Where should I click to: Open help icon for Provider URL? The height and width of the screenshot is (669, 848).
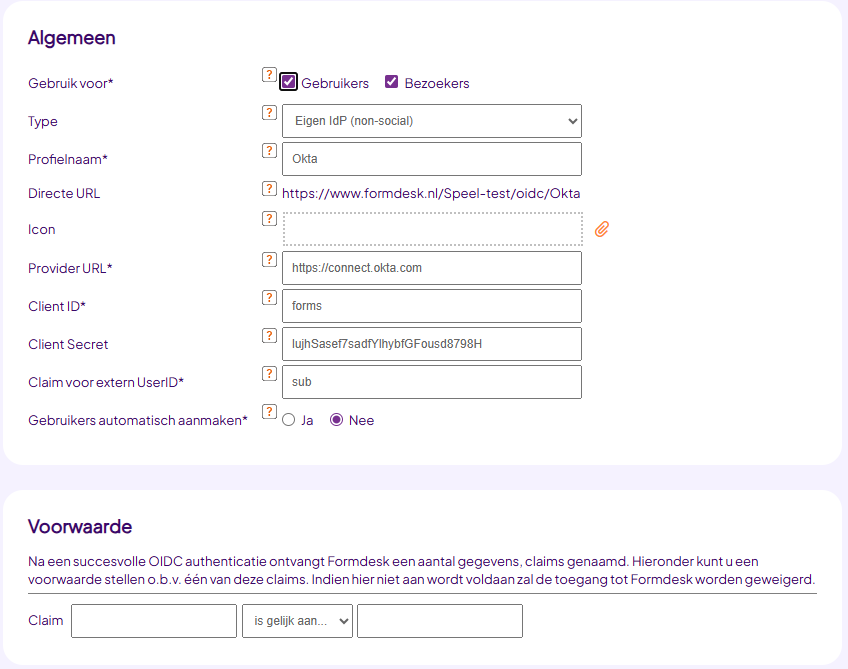click(269, 260)
